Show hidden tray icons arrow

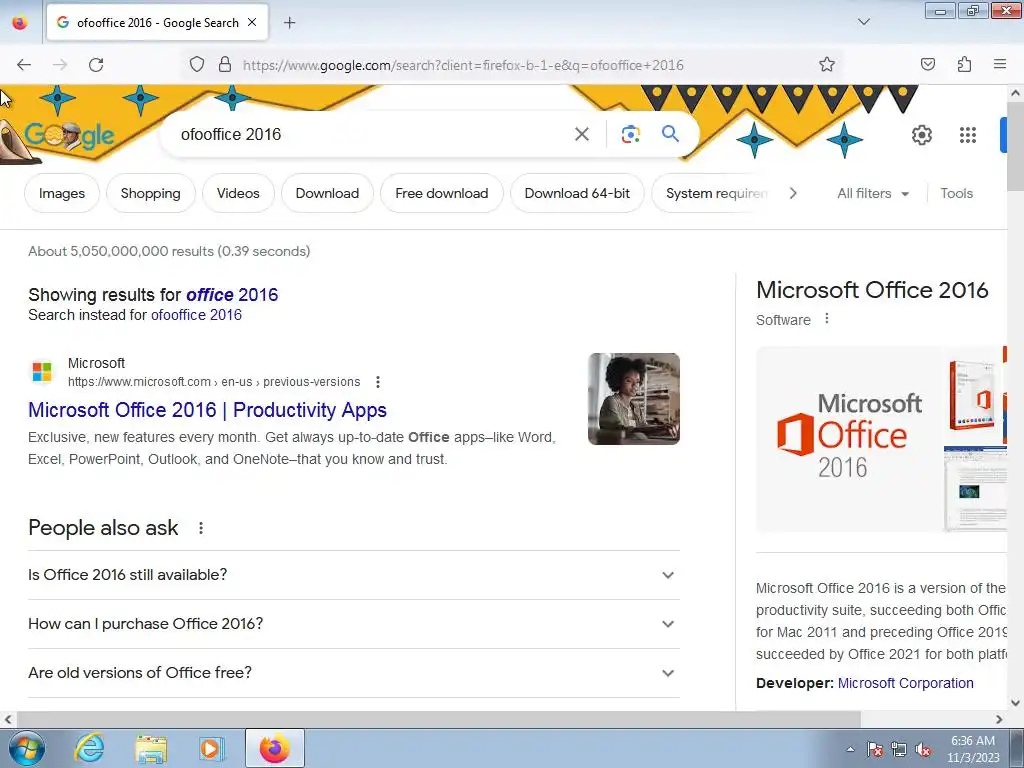(850, 749)
